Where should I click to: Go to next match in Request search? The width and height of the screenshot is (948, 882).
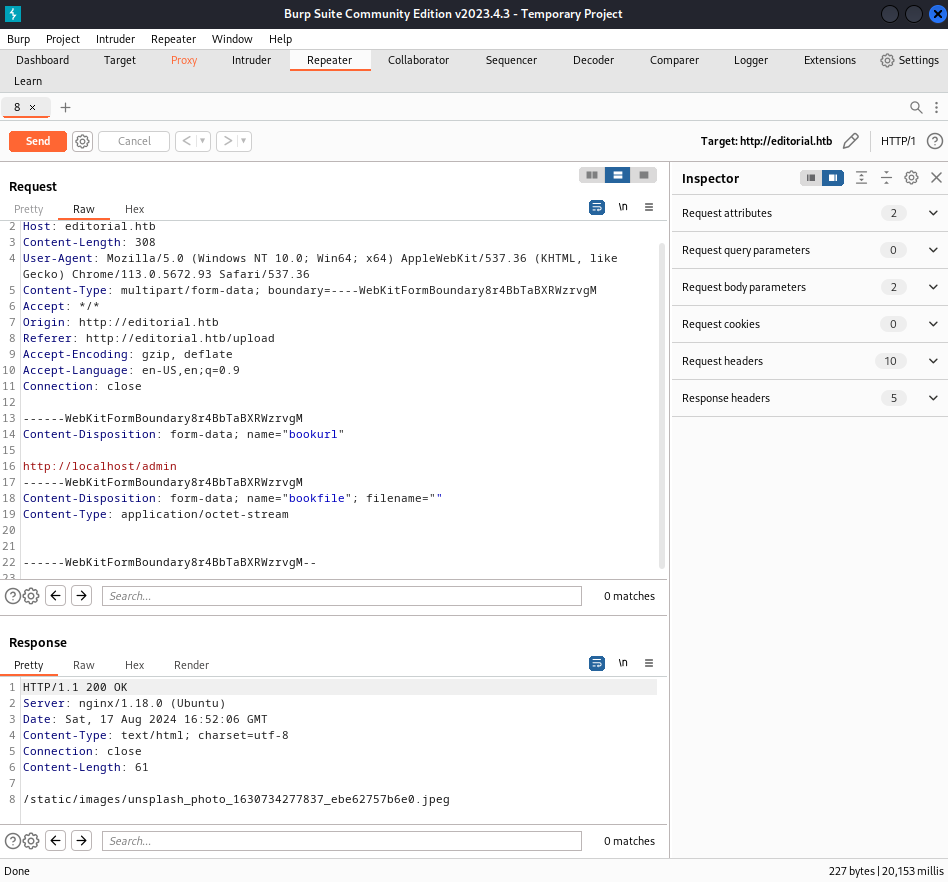click(82, 596)
